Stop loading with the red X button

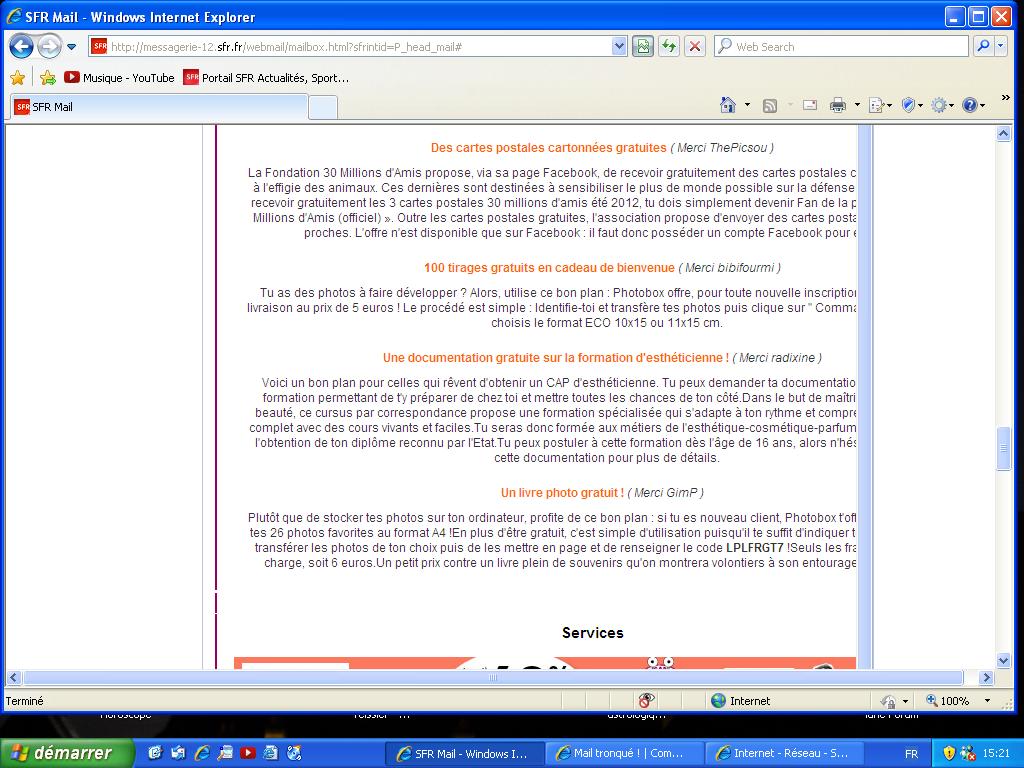pos(695,46)
